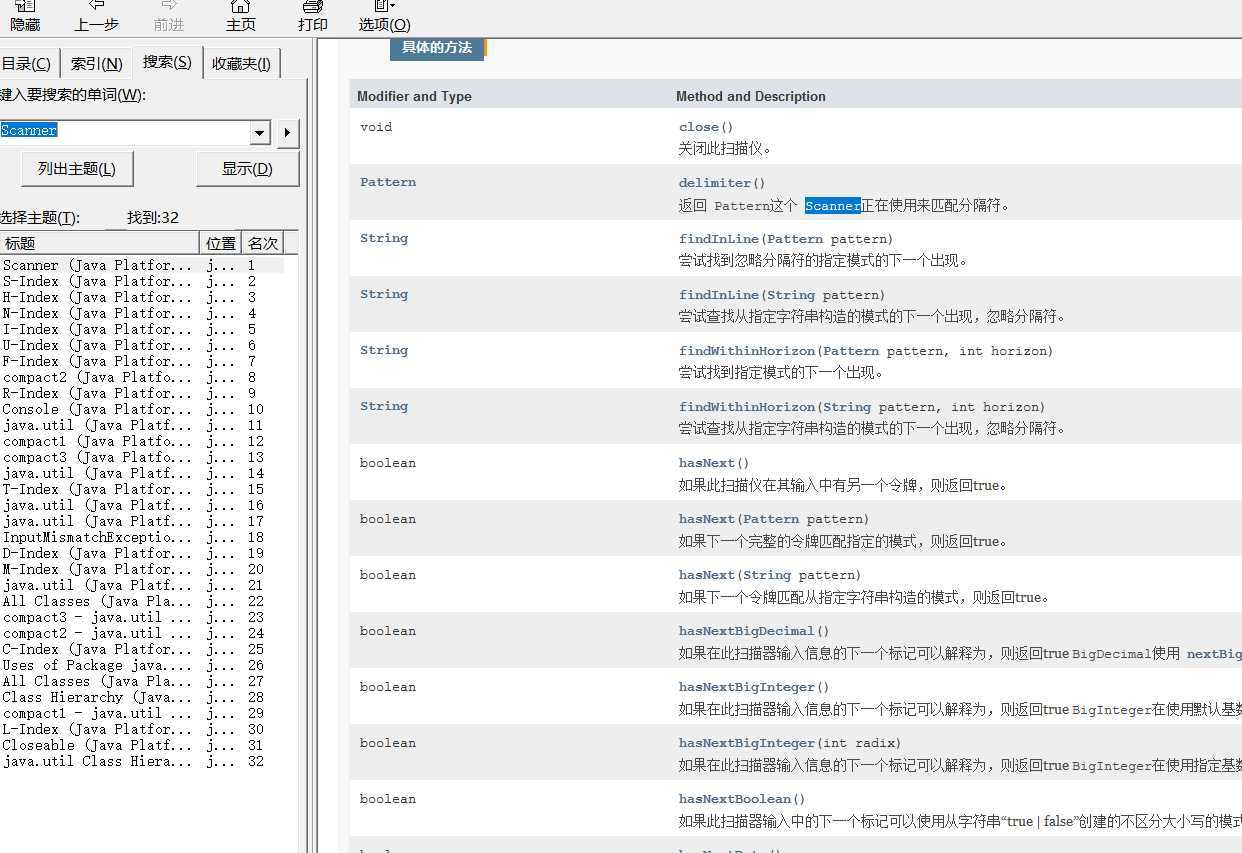
Task: Select the Console (Java Platform) result
Action: (96, 409)
